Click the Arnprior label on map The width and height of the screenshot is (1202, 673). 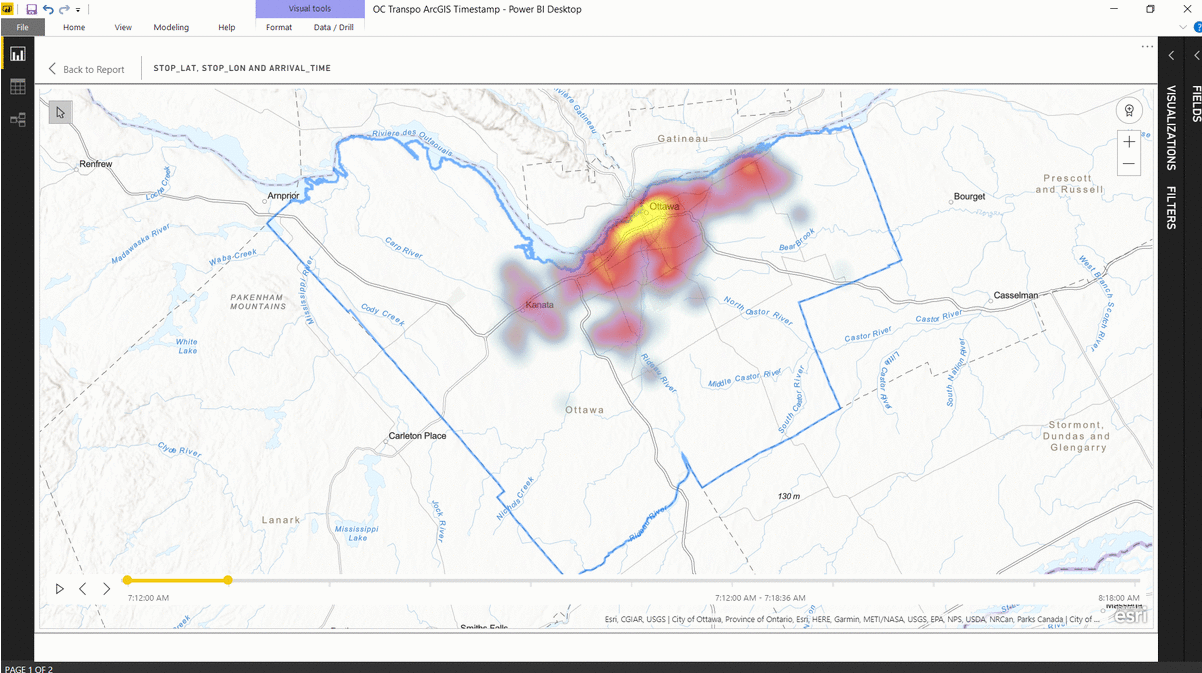(283, 196)
